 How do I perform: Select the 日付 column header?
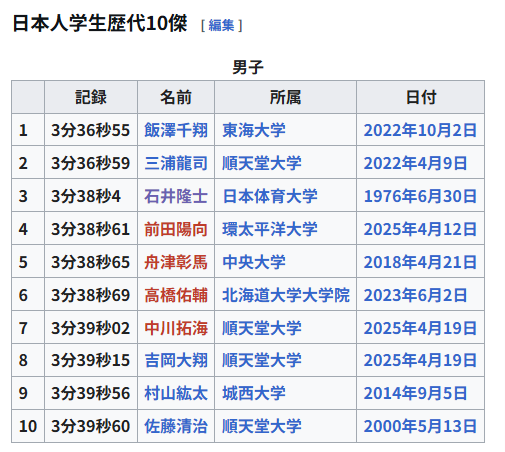[421, 97]
